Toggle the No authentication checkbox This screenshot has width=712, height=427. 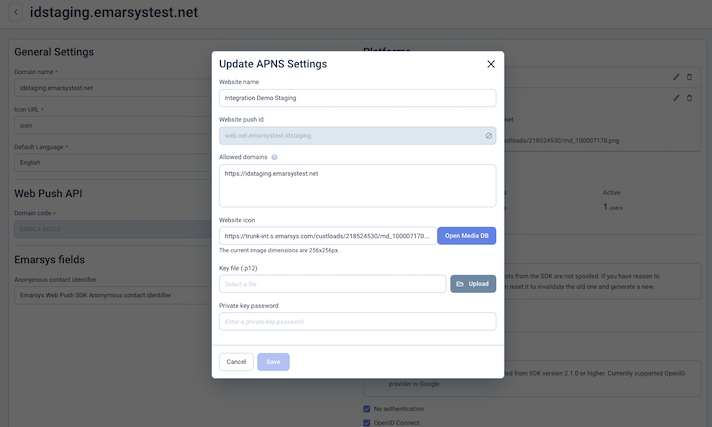(367, 409)
